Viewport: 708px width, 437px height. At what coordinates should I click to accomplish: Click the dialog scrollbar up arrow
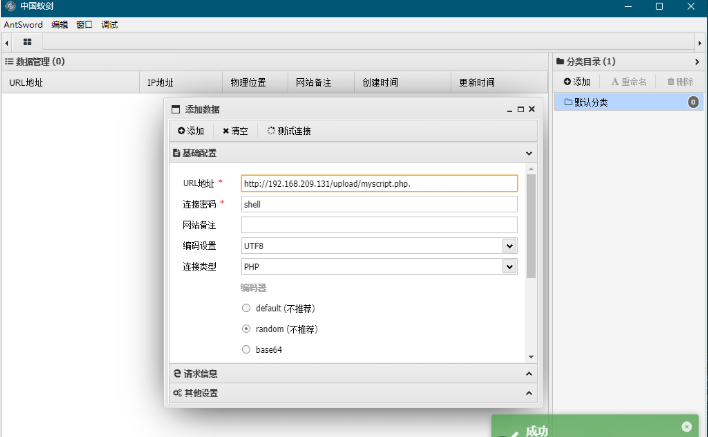(531, 169)
